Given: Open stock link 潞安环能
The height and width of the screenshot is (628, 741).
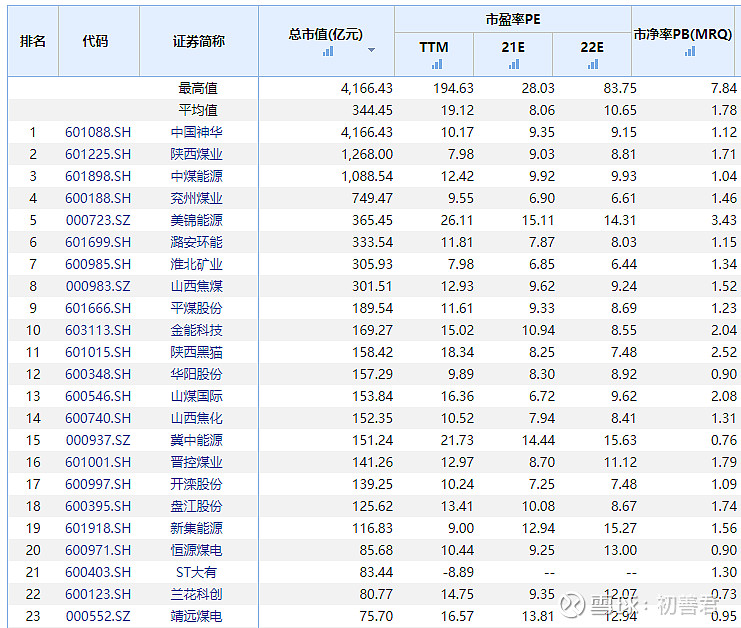Looking at the screenshot, I should 197,242.
